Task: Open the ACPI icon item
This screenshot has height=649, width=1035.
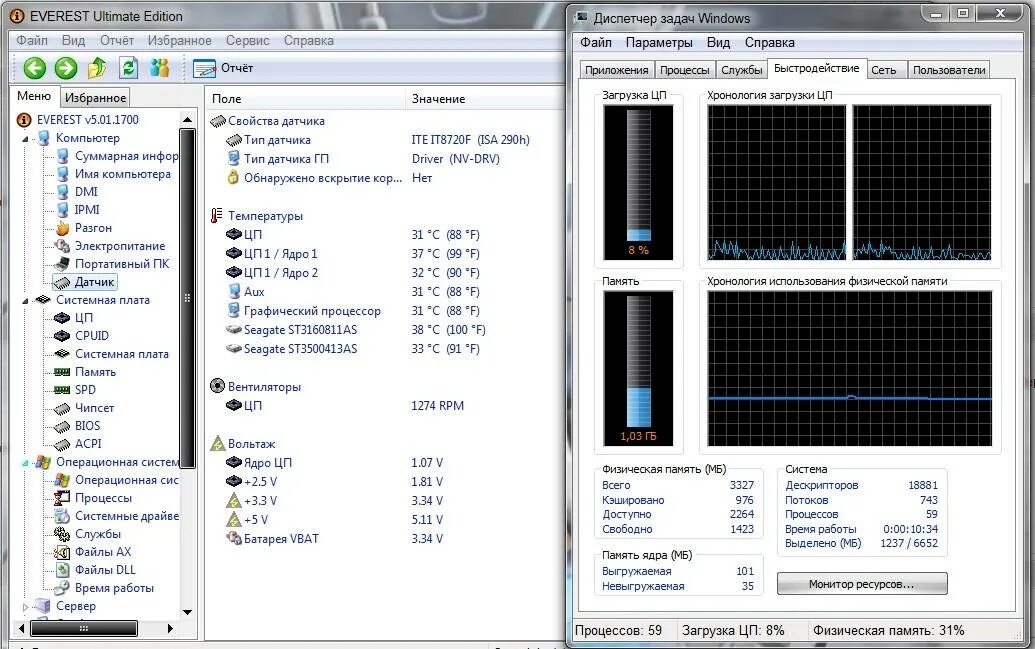Action: [62, 444]
